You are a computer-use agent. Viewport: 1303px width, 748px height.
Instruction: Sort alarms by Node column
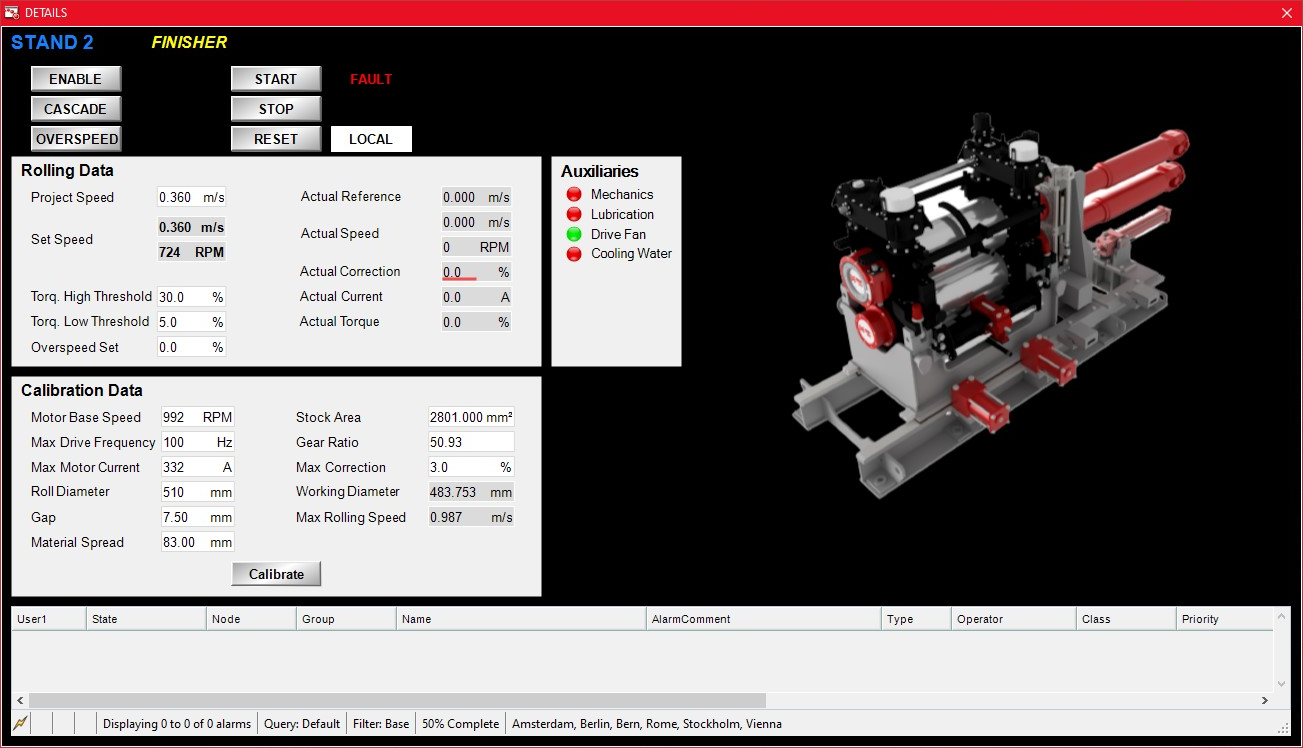(x=251, y=619)
